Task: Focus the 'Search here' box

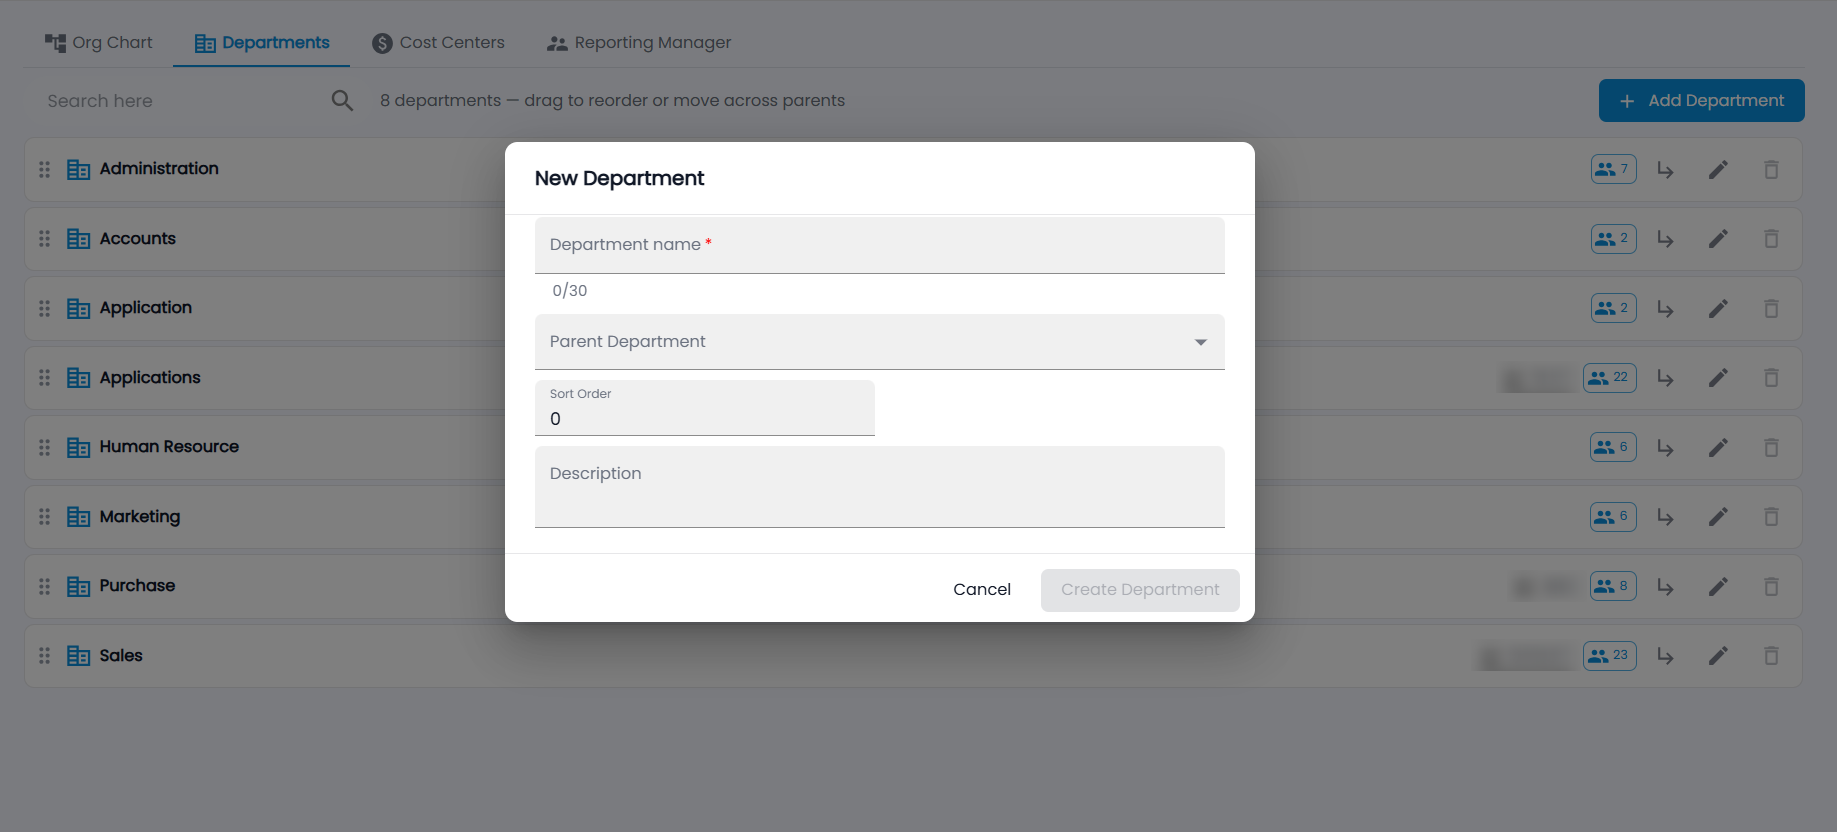Action: point(185,101)
